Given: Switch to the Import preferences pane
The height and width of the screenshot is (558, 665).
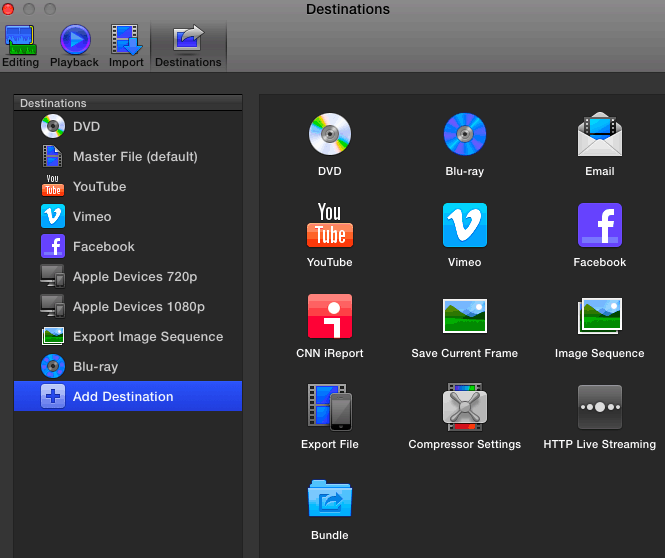Looking at the screenshot, I should [x=126, y=46].
